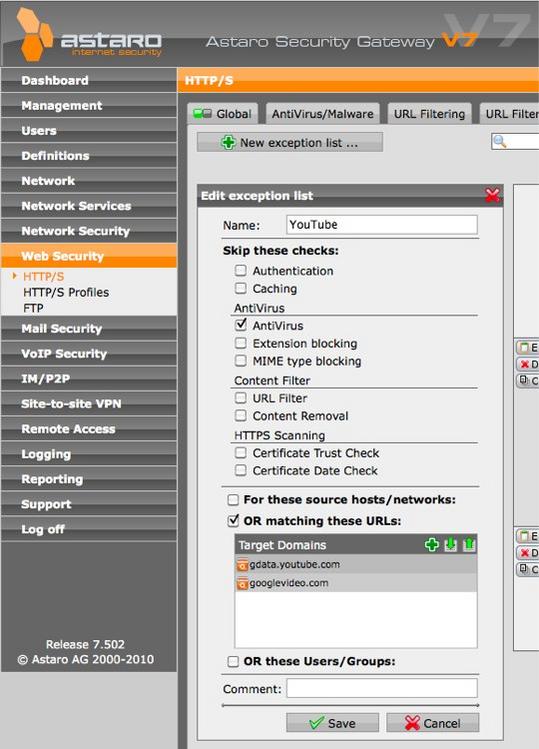Expand the Management menu
Image resolution: width=539 pixels, height=749 pixels.
pos(89,106)
